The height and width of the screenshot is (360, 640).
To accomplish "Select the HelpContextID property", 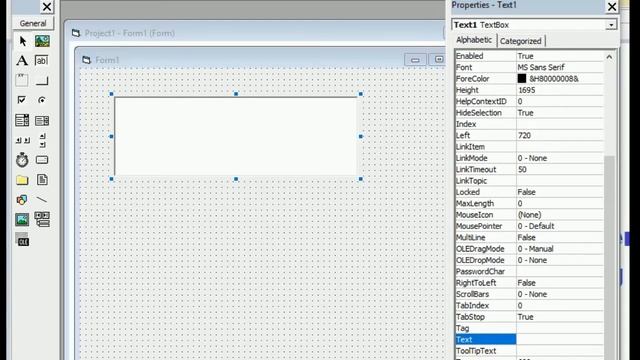I will point(485,101).
